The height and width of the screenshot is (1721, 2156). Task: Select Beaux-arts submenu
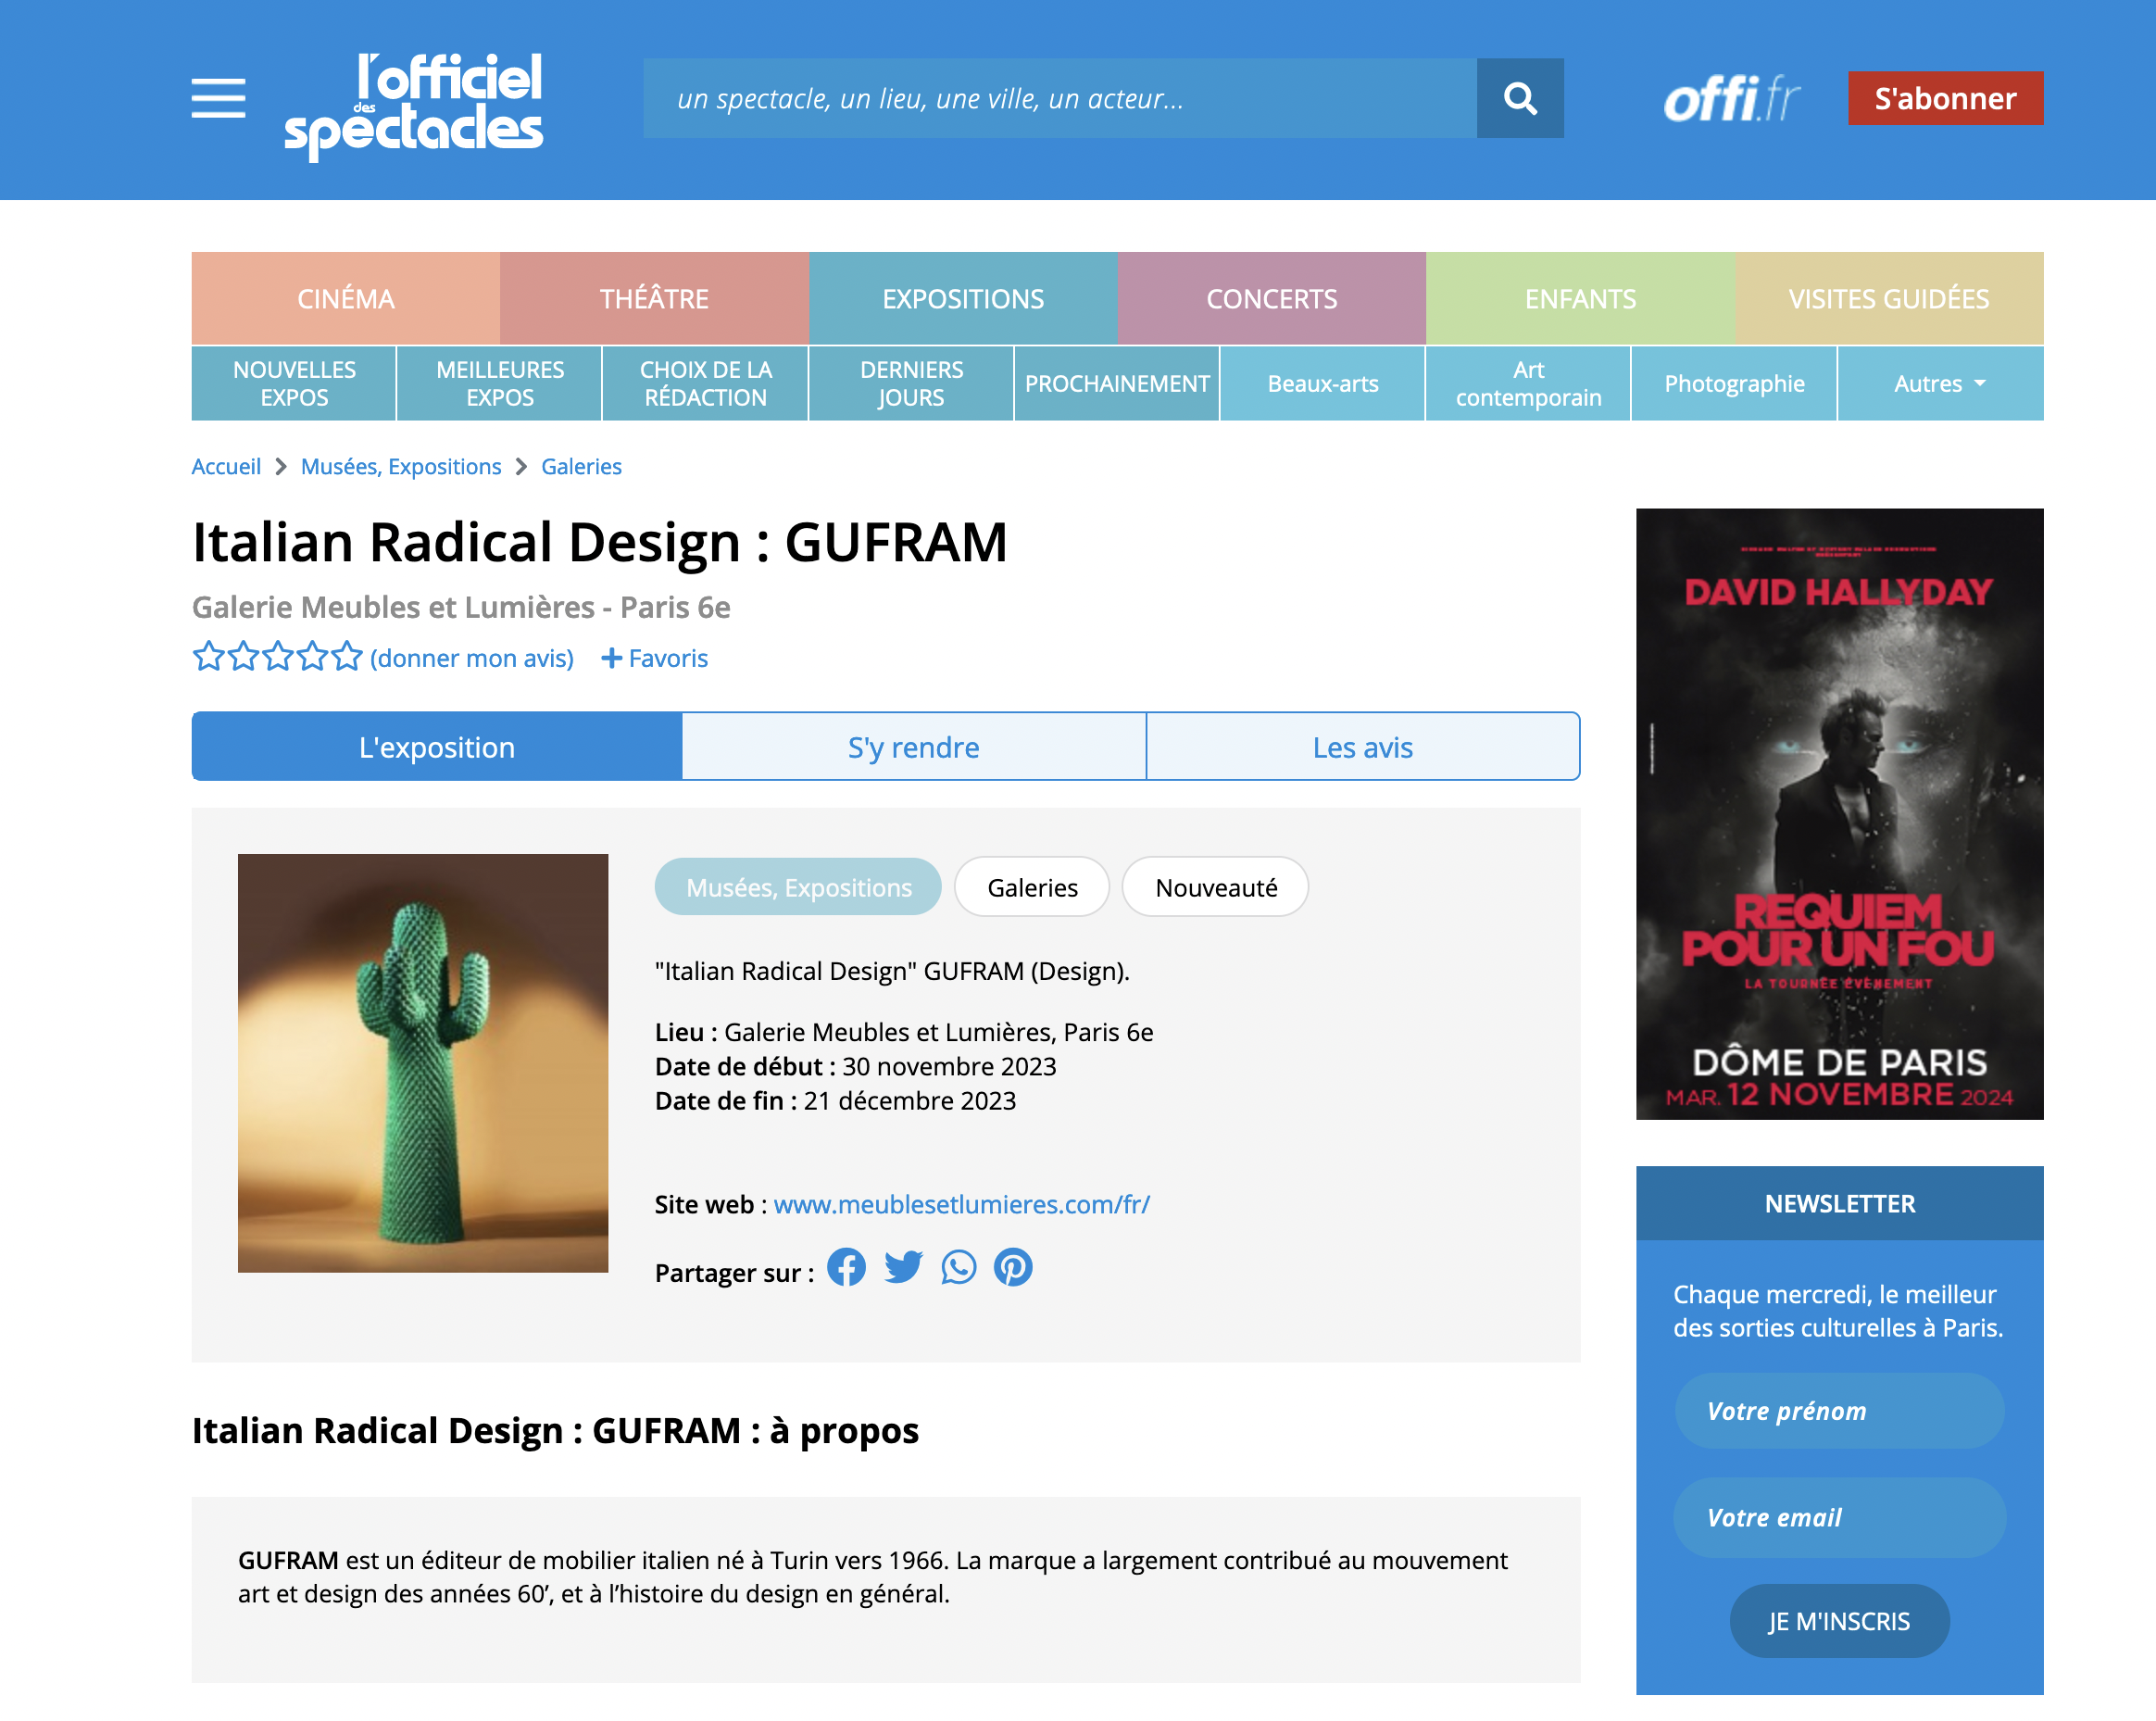[x=1322, y=384]
